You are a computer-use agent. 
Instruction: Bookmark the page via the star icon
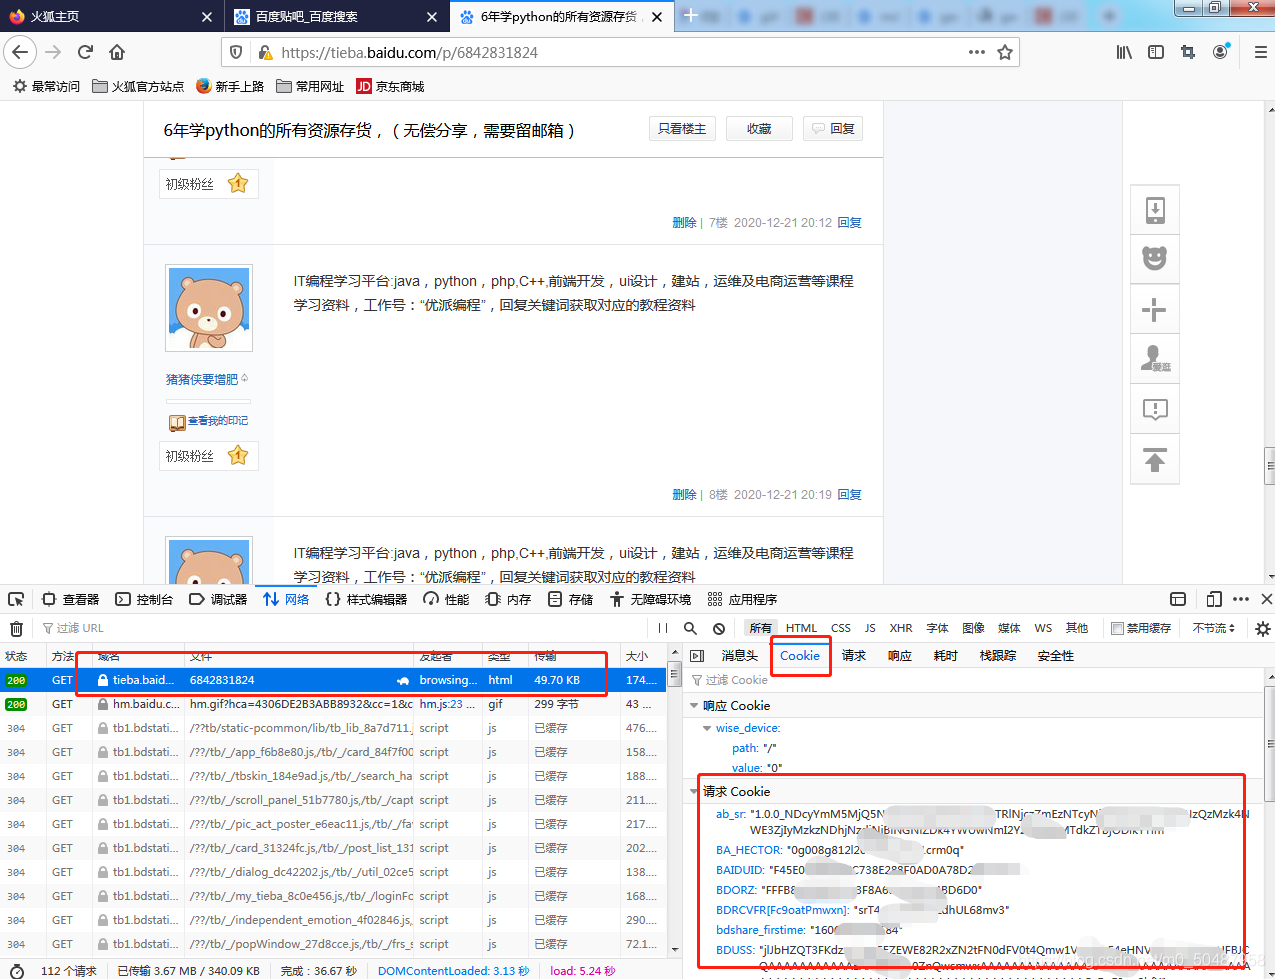point(1005,52)
